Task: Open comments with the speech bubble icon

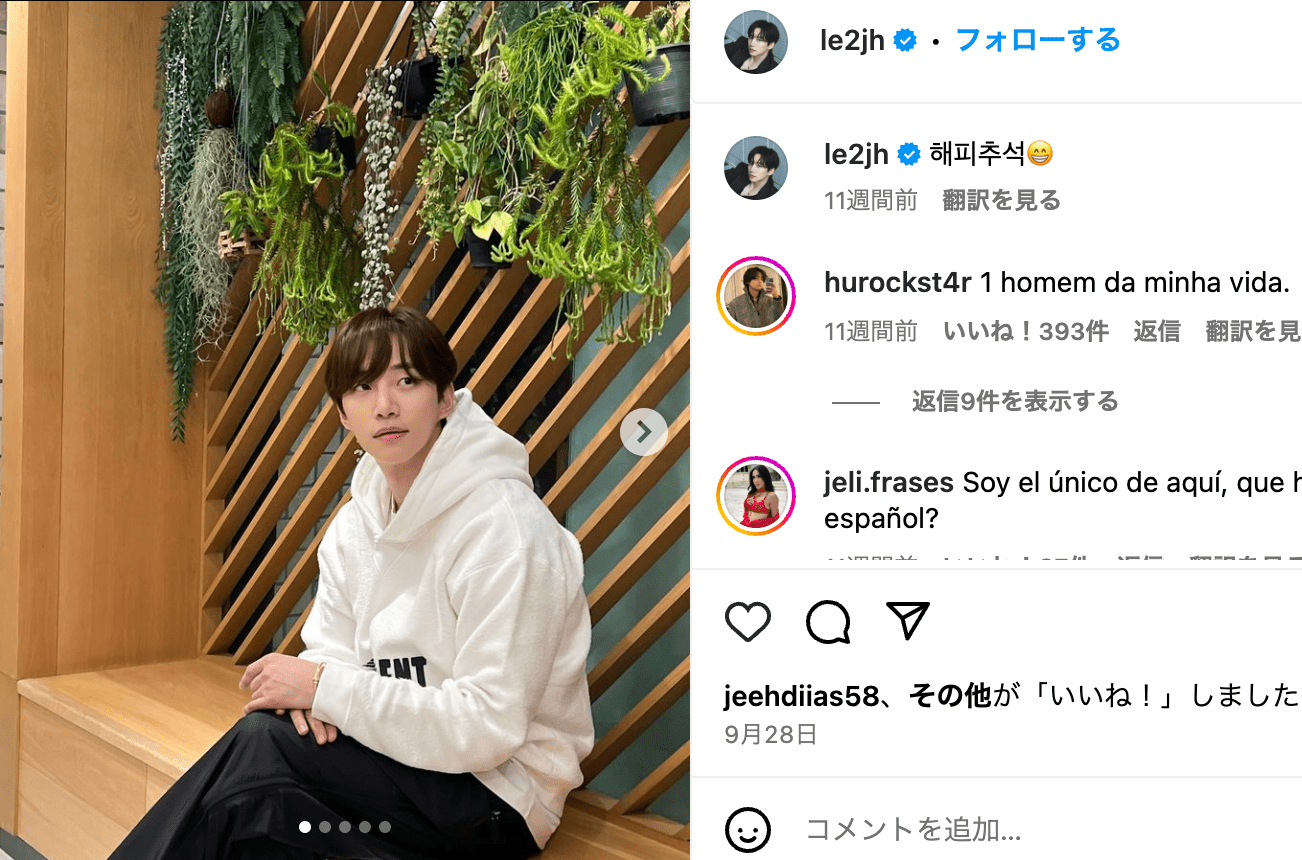Action: (828, 622)
